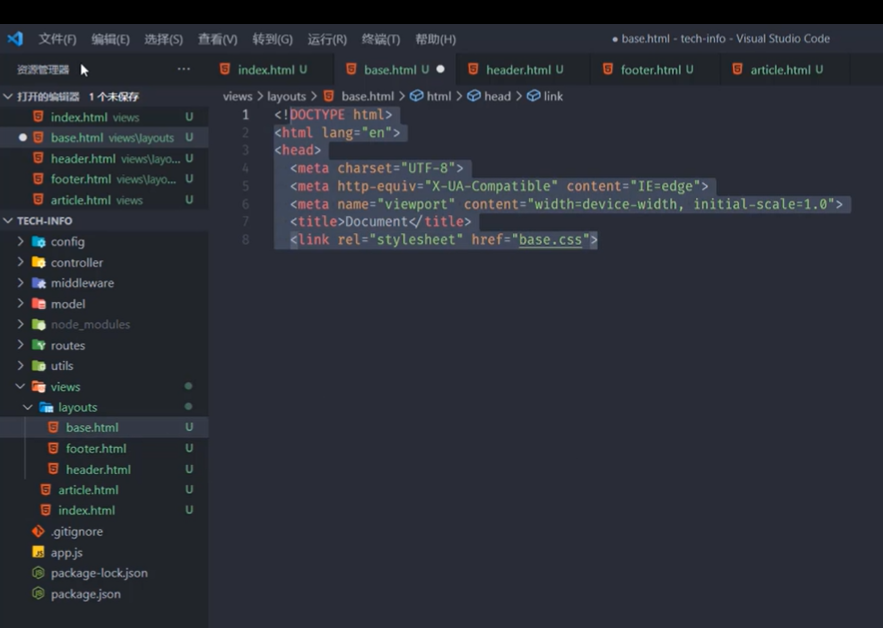The image size is (883, 628).
Task: Select base.html in the layouts tree
Action: pyautogui.click(x=104, y=427)
